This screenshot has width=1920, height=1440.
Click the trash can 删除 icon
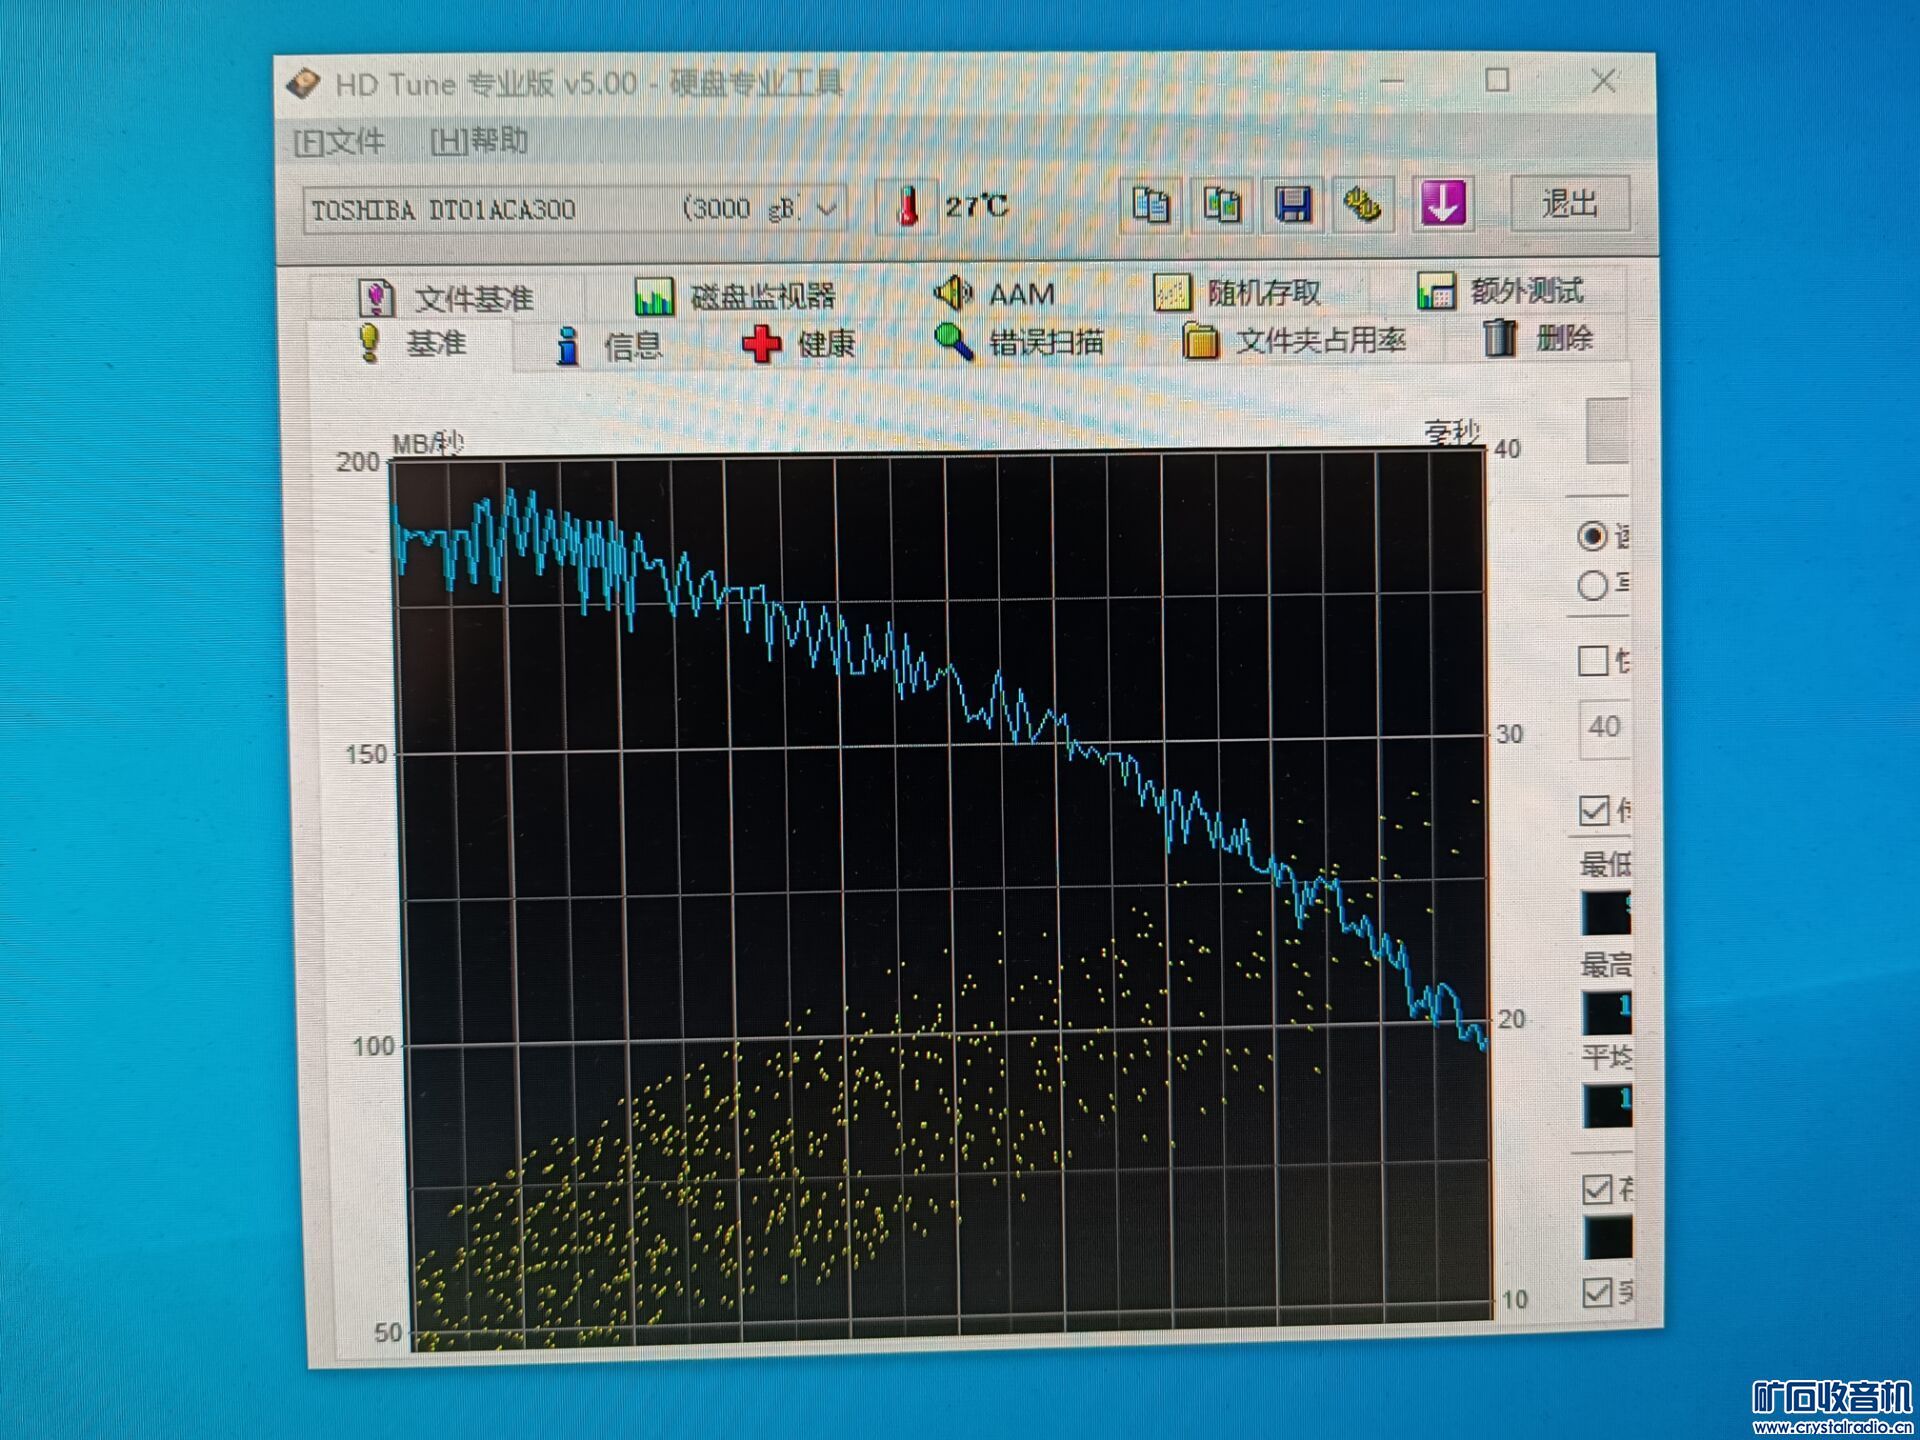coord(1499,338)
